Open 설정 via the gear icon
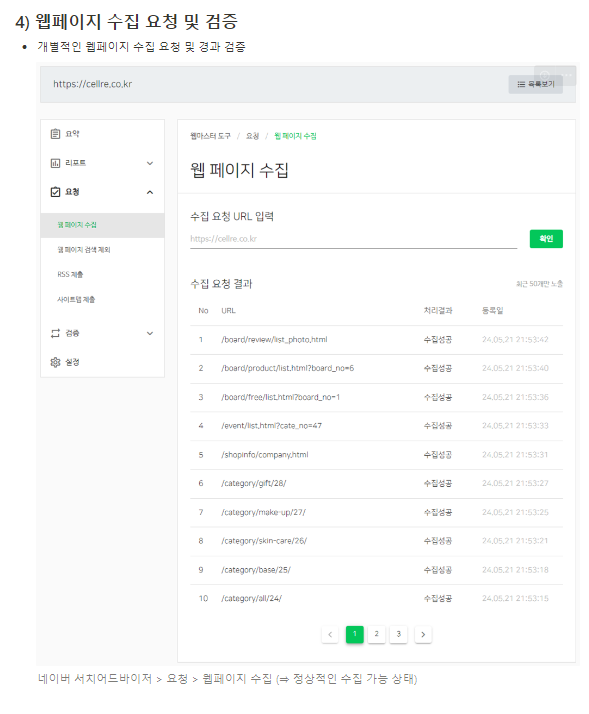Viewport: 589px width, 714px height. (55, 362)
